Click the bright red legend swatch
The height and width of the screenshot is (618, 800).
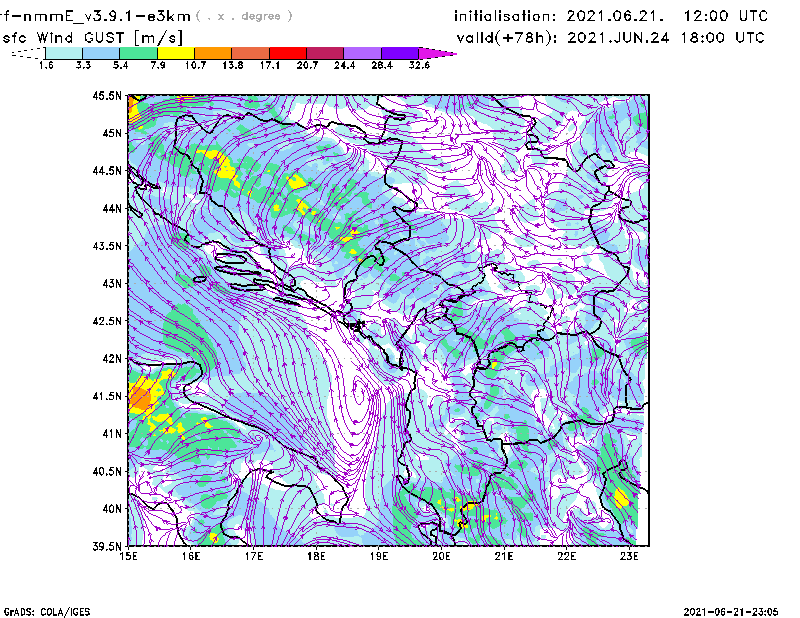[x=288, y=53]
